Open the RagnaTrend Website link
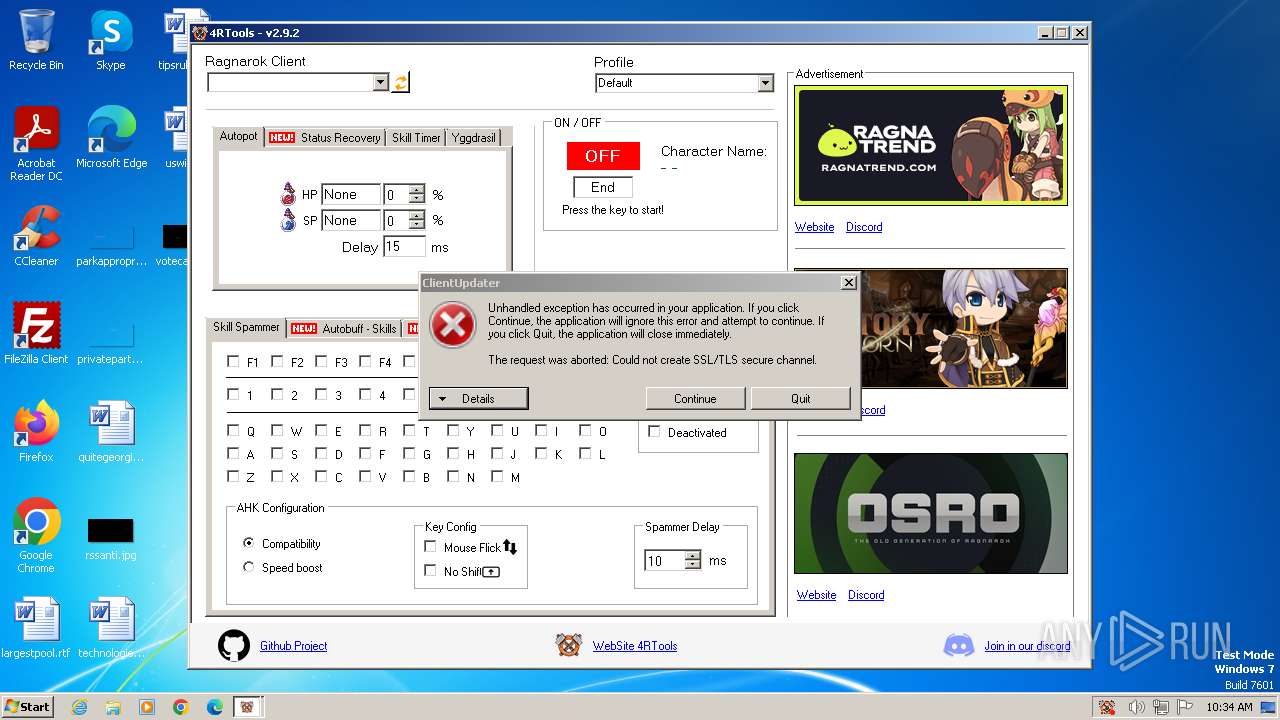The image size is (1280, 720). click(814, 227)
